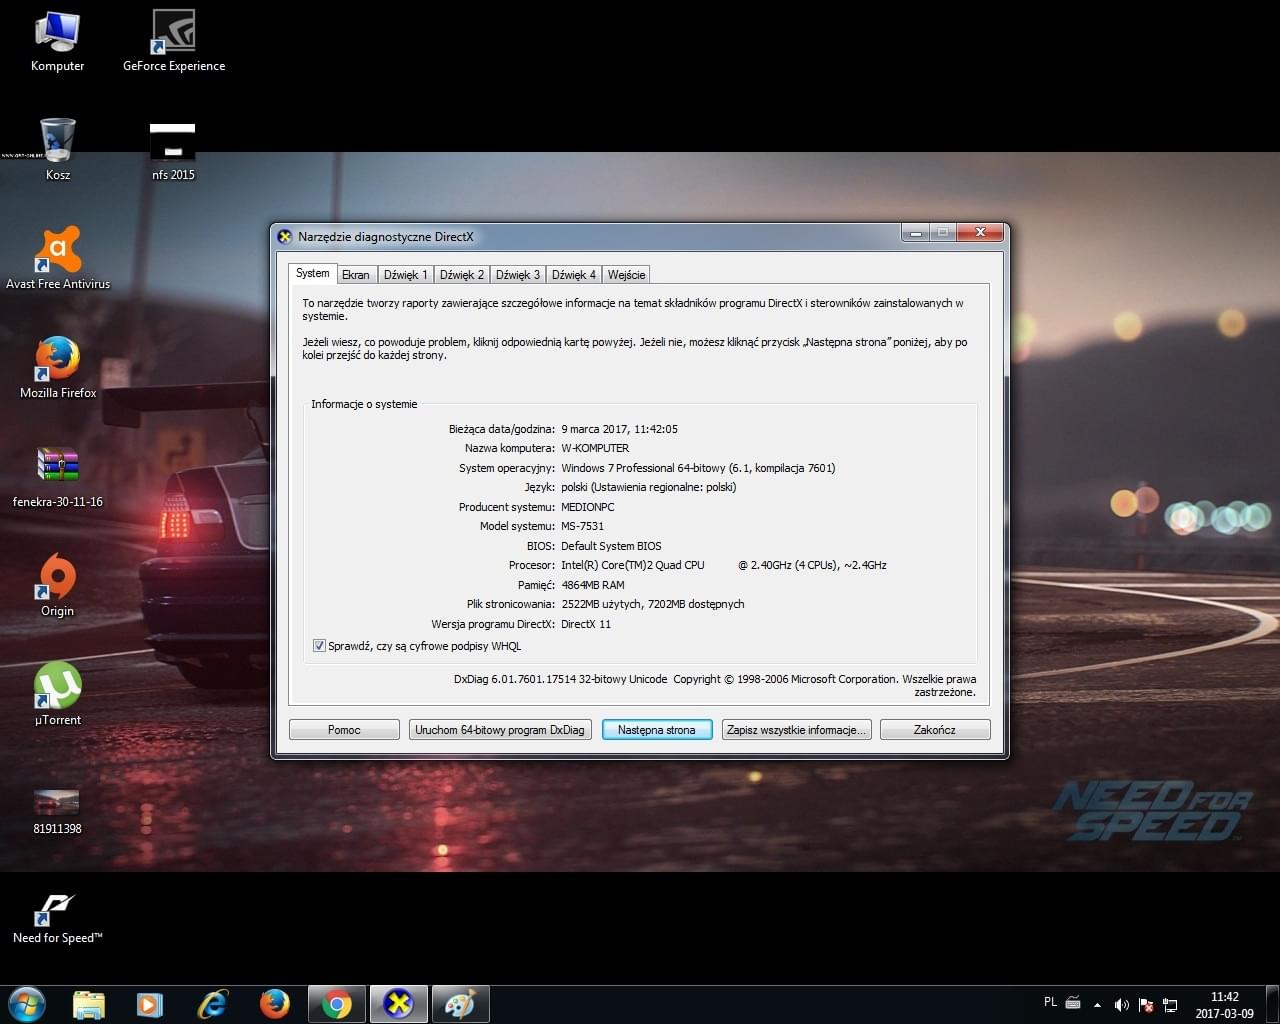Open Avast Free Antivirus desktop icon
The width and height of the screenshot is (1280, 1024).
click(x=58, y=252)
